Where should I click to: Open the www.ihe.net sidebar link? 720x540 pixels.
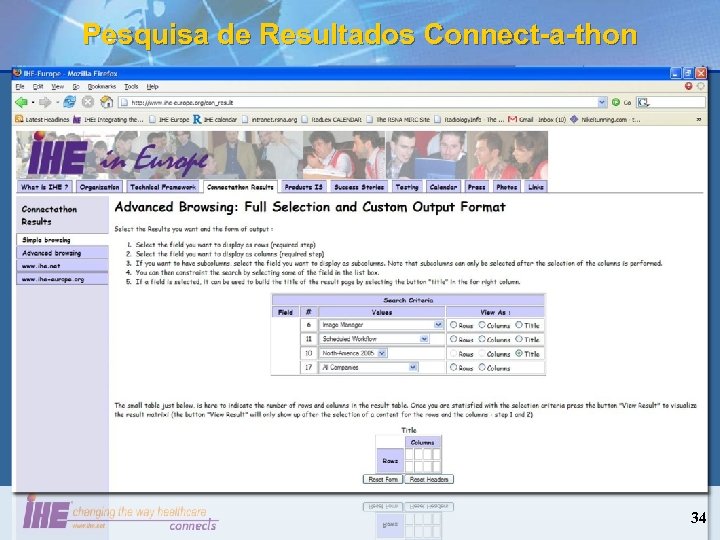click(62, 266)
